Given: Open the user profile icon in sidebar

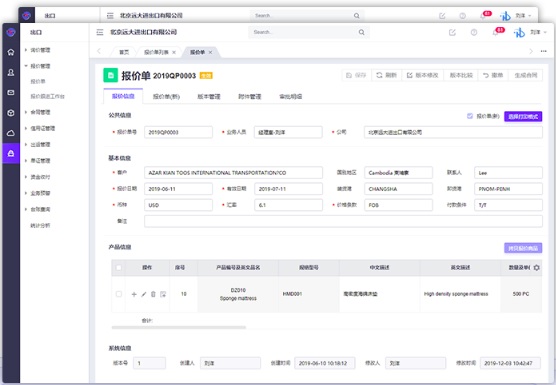Looking at the screenshot, I should click(11, 72).
